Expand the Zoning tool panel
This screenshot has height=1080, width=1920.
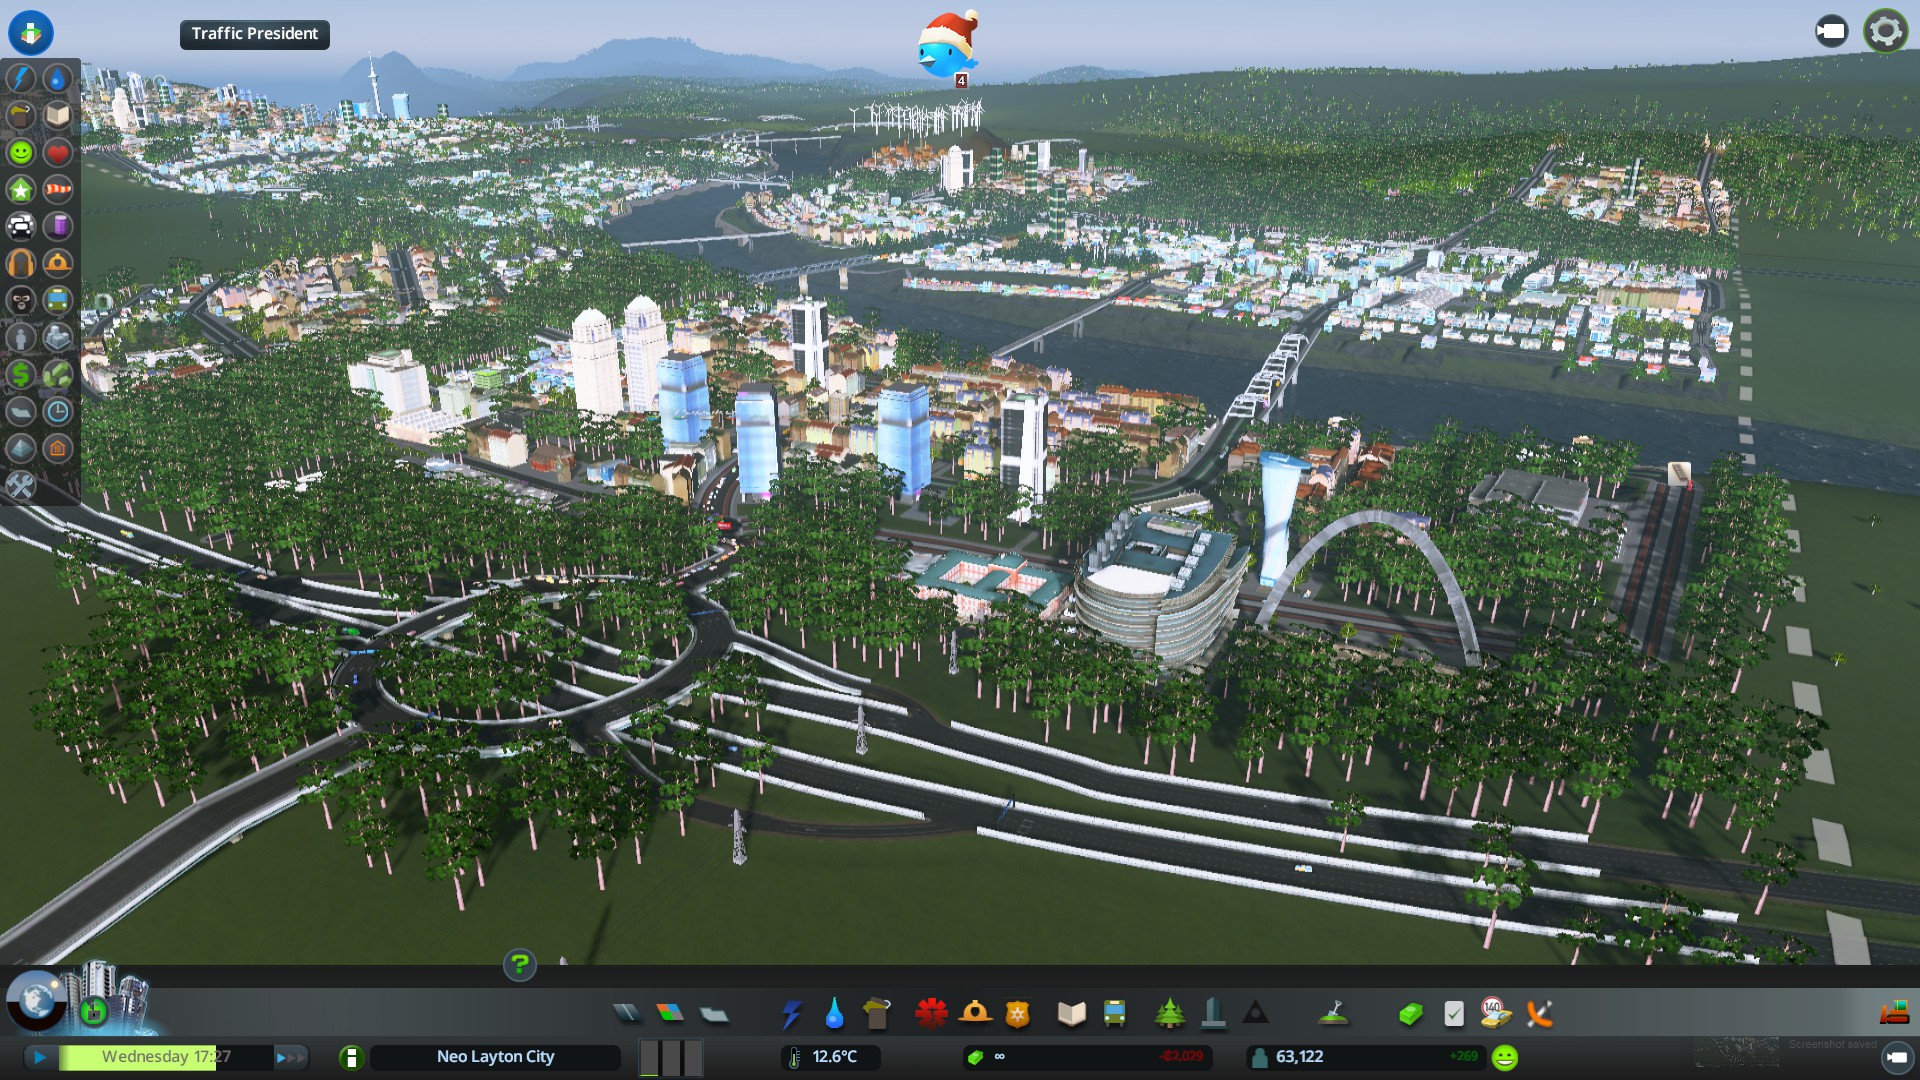(x=670, y=1014)
